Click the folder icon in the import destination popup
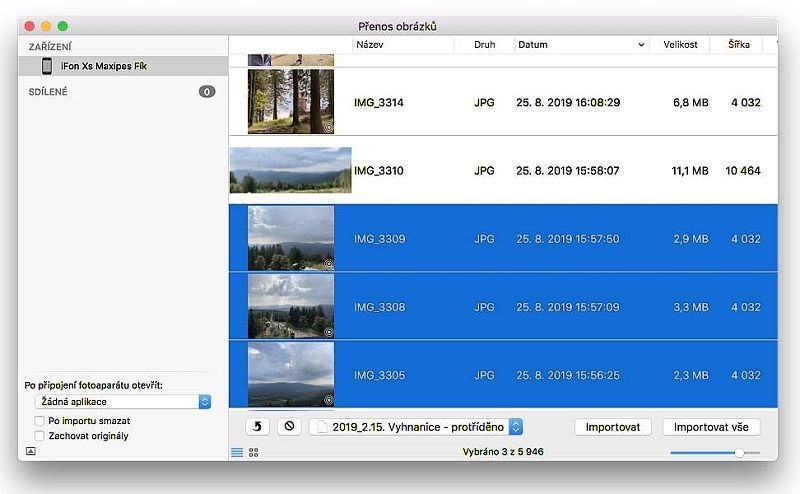 coord(322,427)
